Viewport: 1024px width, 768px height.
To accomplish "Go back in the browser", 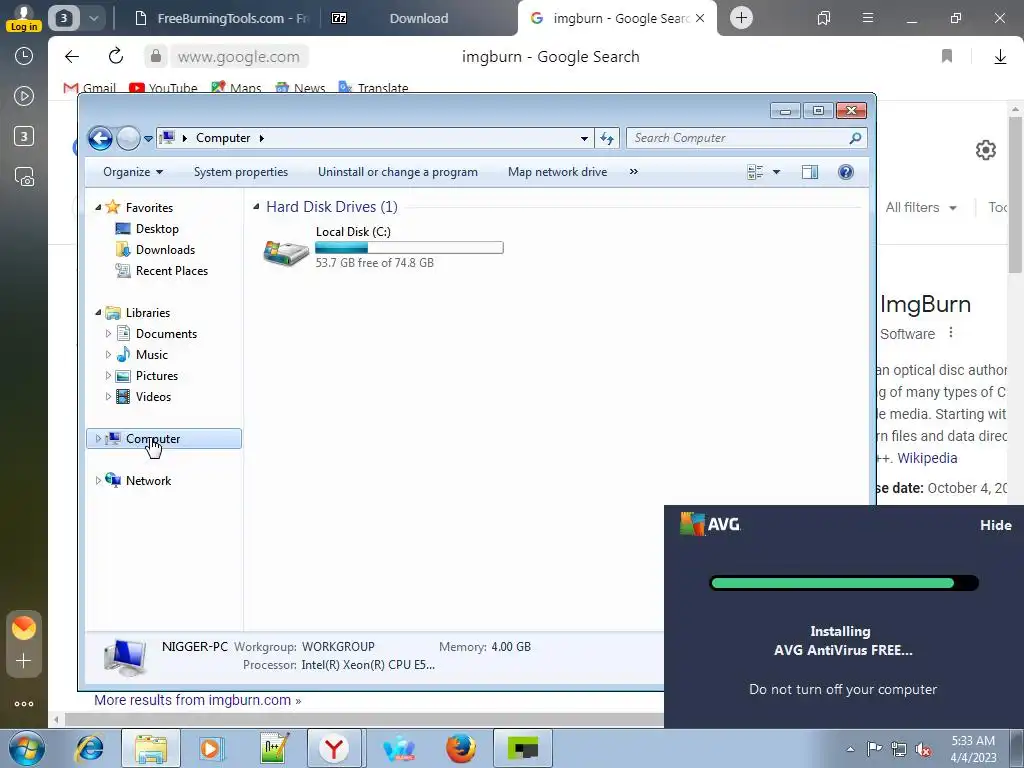I will click(x=72, y=56).
